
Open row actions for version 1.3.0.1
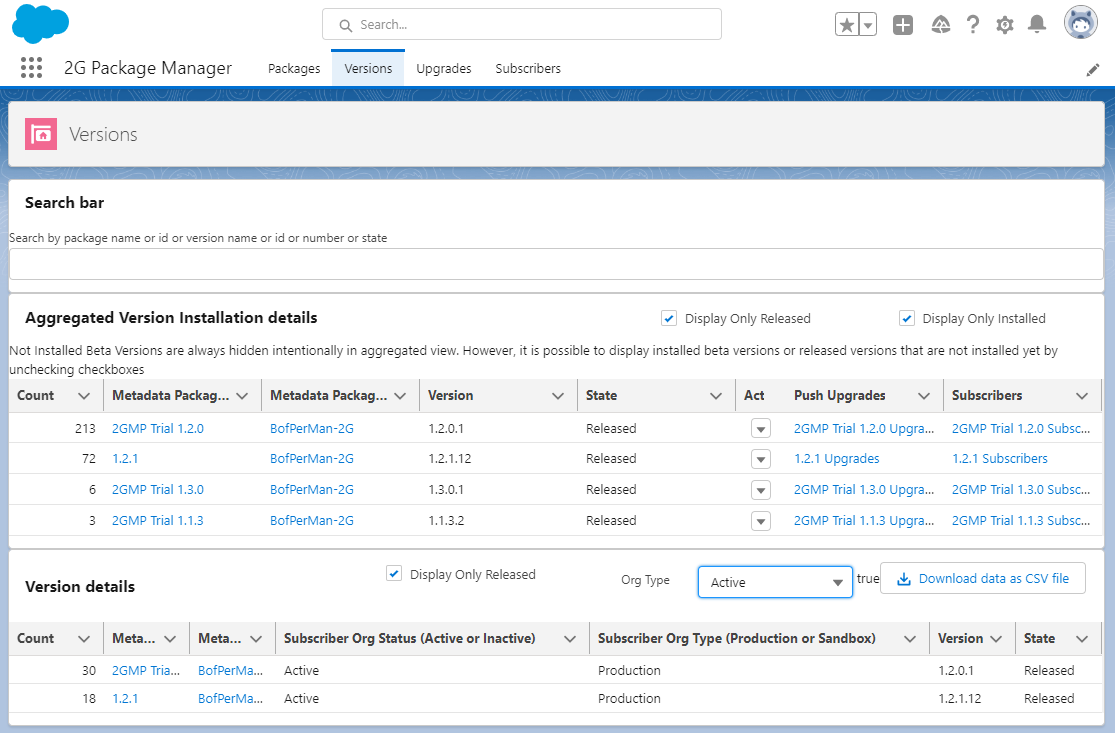pyautogui.click(x=761, y=490)
